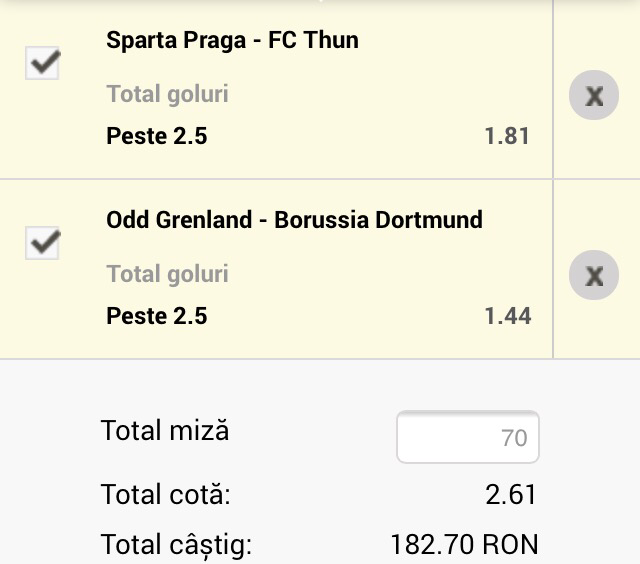The height and width of the screenshot is (564, 640).
Task: Select the 182.70 RON winnings amount
Action: (x=464, y=545)
